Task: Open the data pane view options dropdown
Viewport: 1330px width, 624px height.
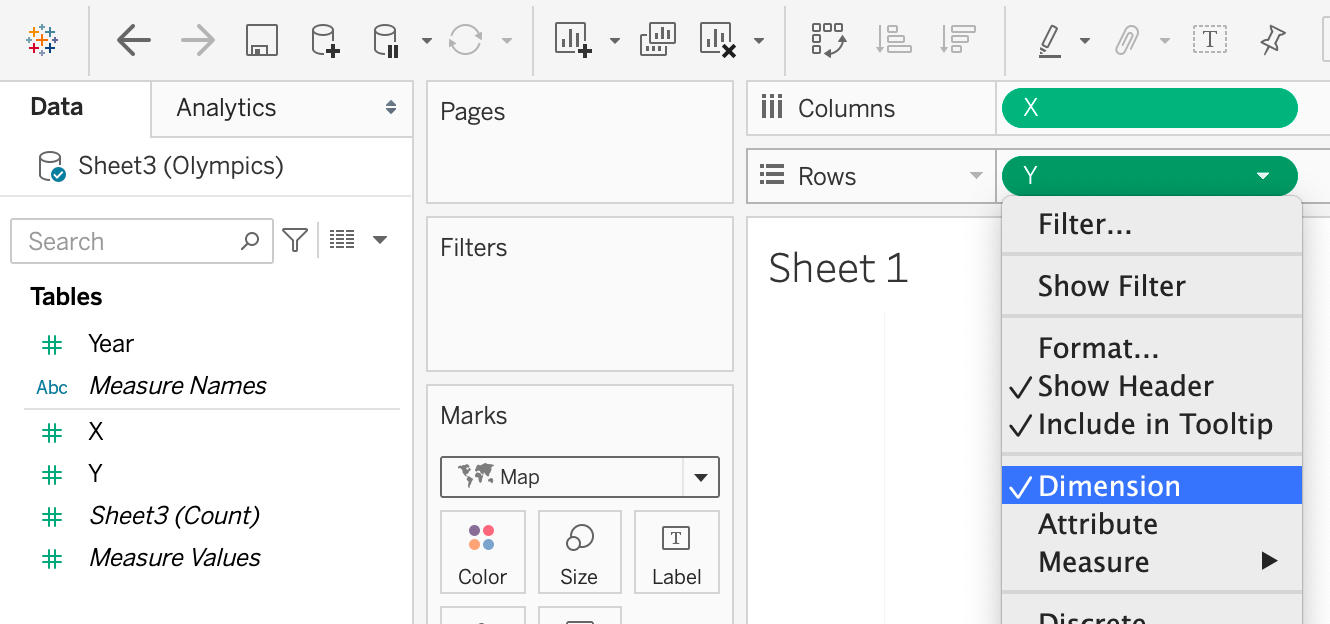Action: pyautogui.click(x=380, y=240)
